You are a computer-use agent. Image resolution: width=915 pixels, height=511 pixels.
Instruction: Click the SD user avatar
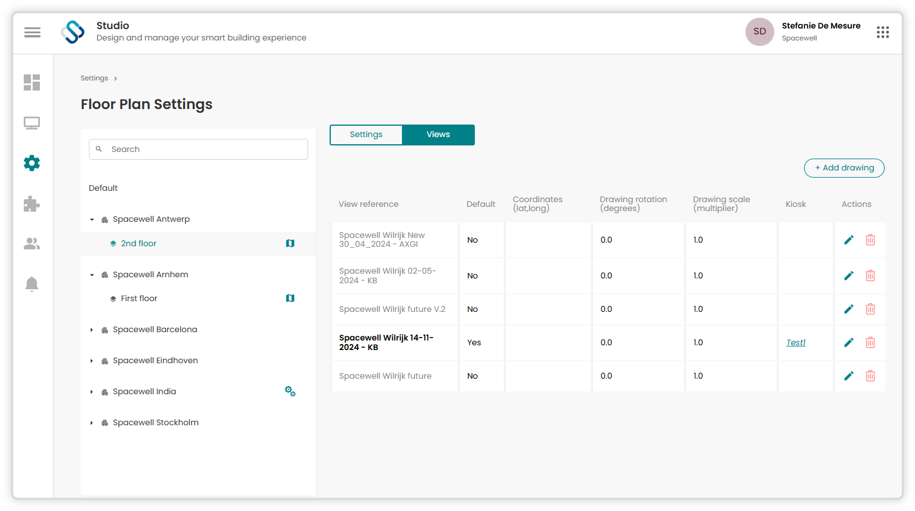(x=759, y=32)
